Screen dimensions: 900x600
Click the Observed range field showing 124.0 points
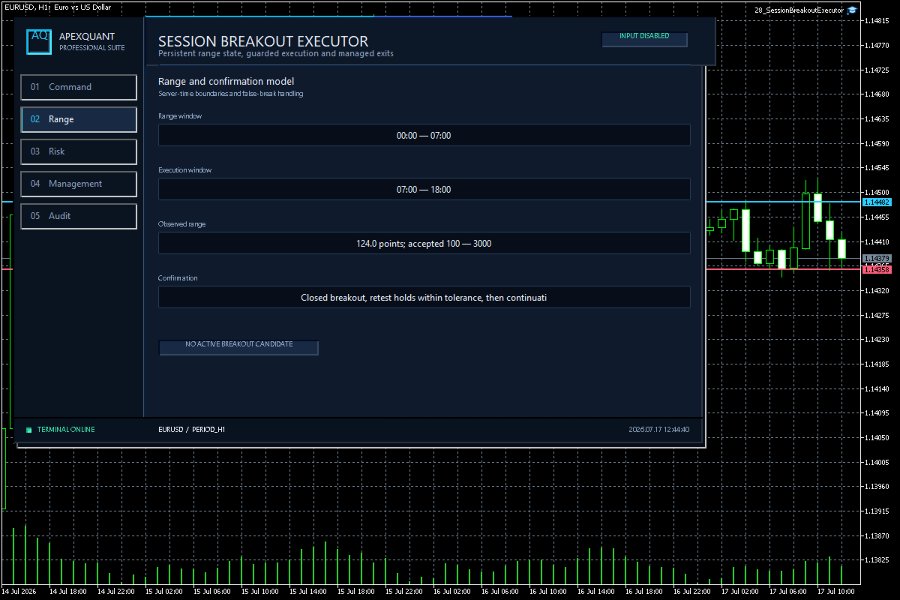click(x=424, y=243)
